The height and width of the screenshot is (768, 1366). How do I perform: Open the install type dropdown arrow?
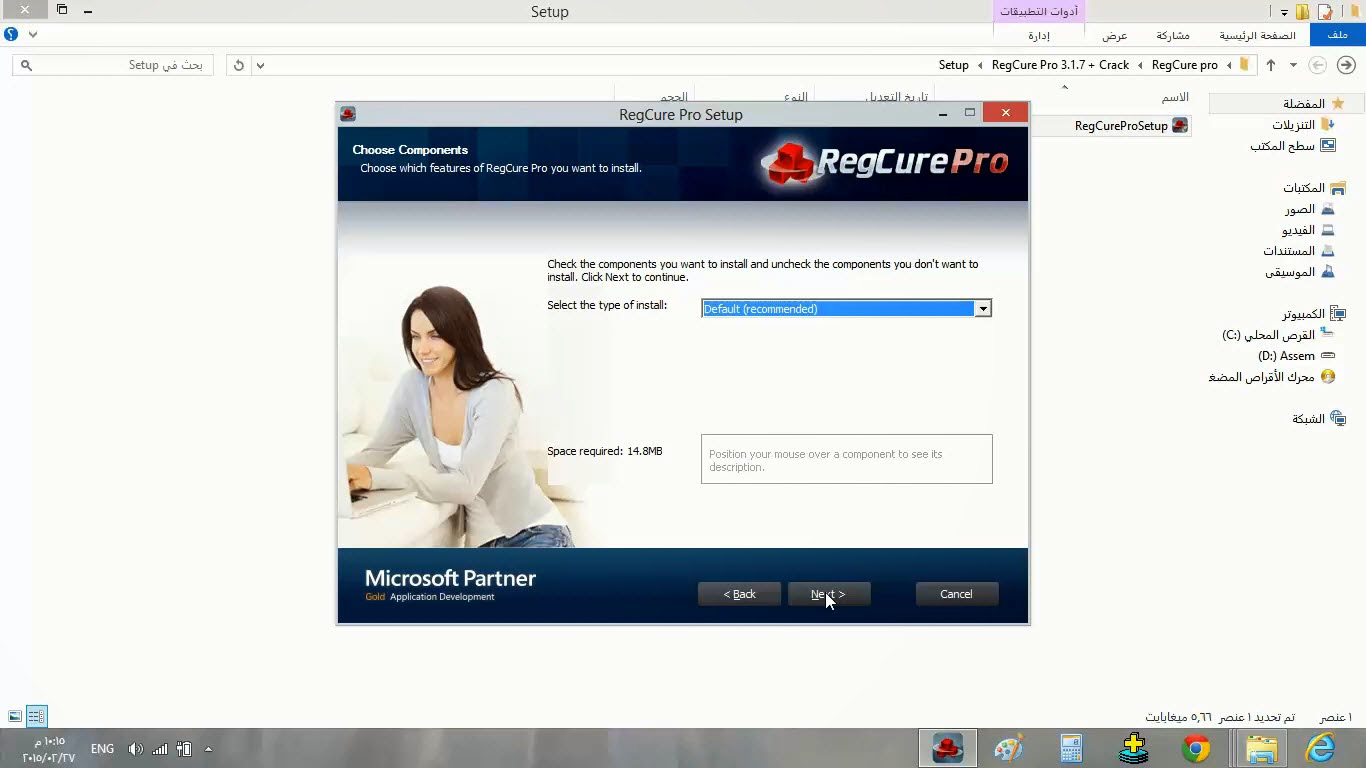pos(983,309)
